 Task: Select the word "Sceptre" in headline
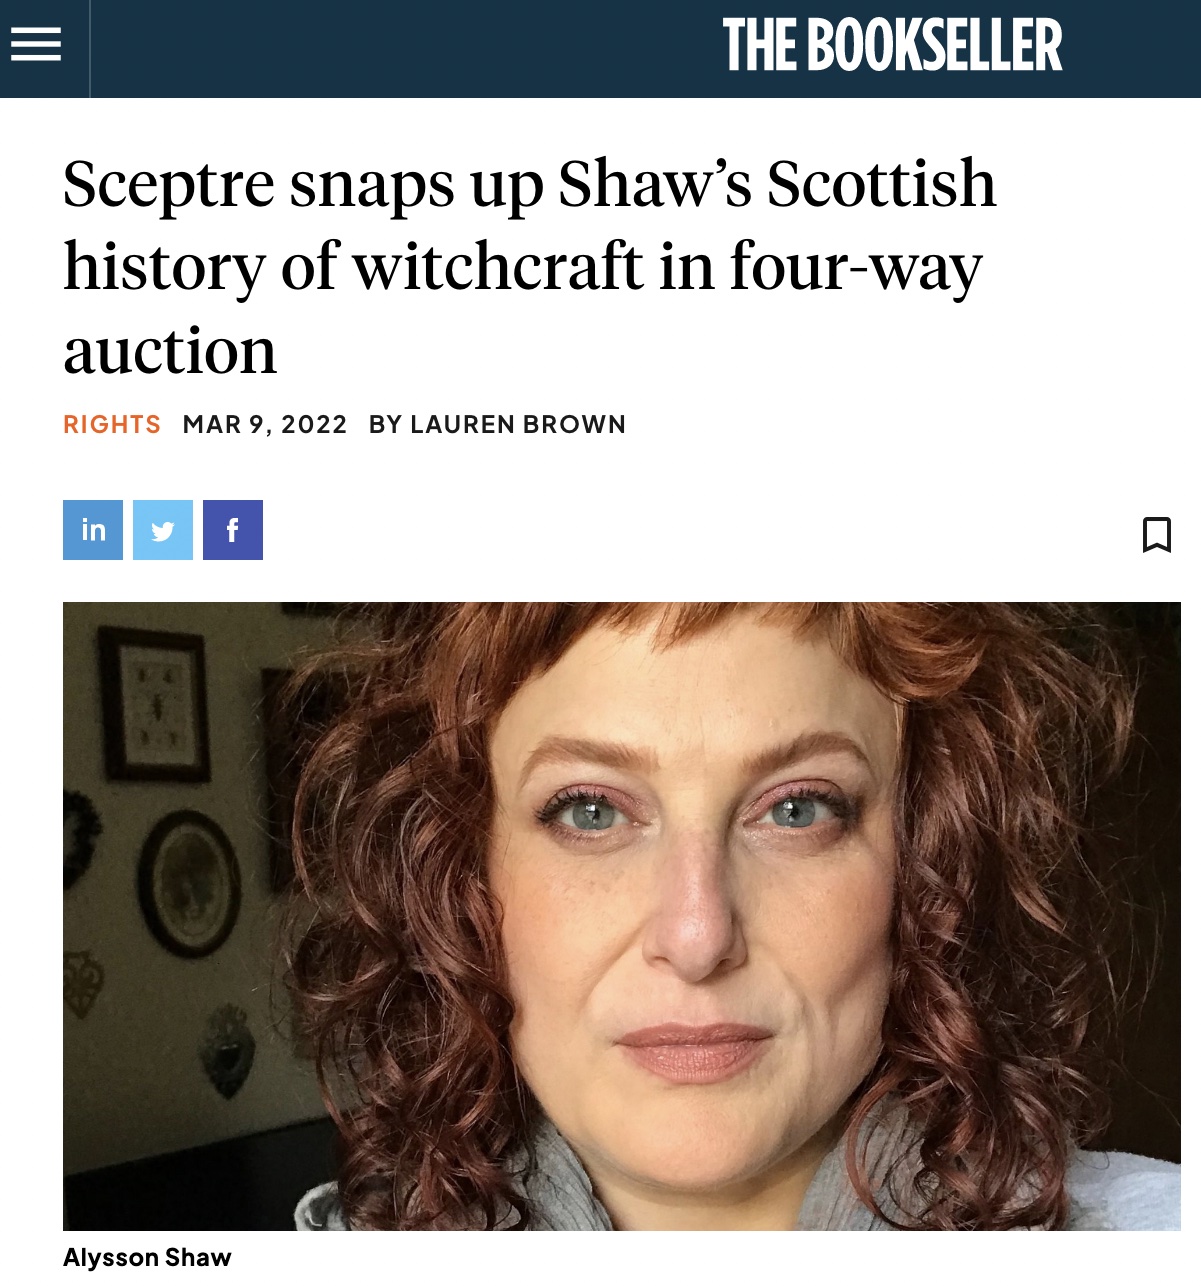click(169, 185)
